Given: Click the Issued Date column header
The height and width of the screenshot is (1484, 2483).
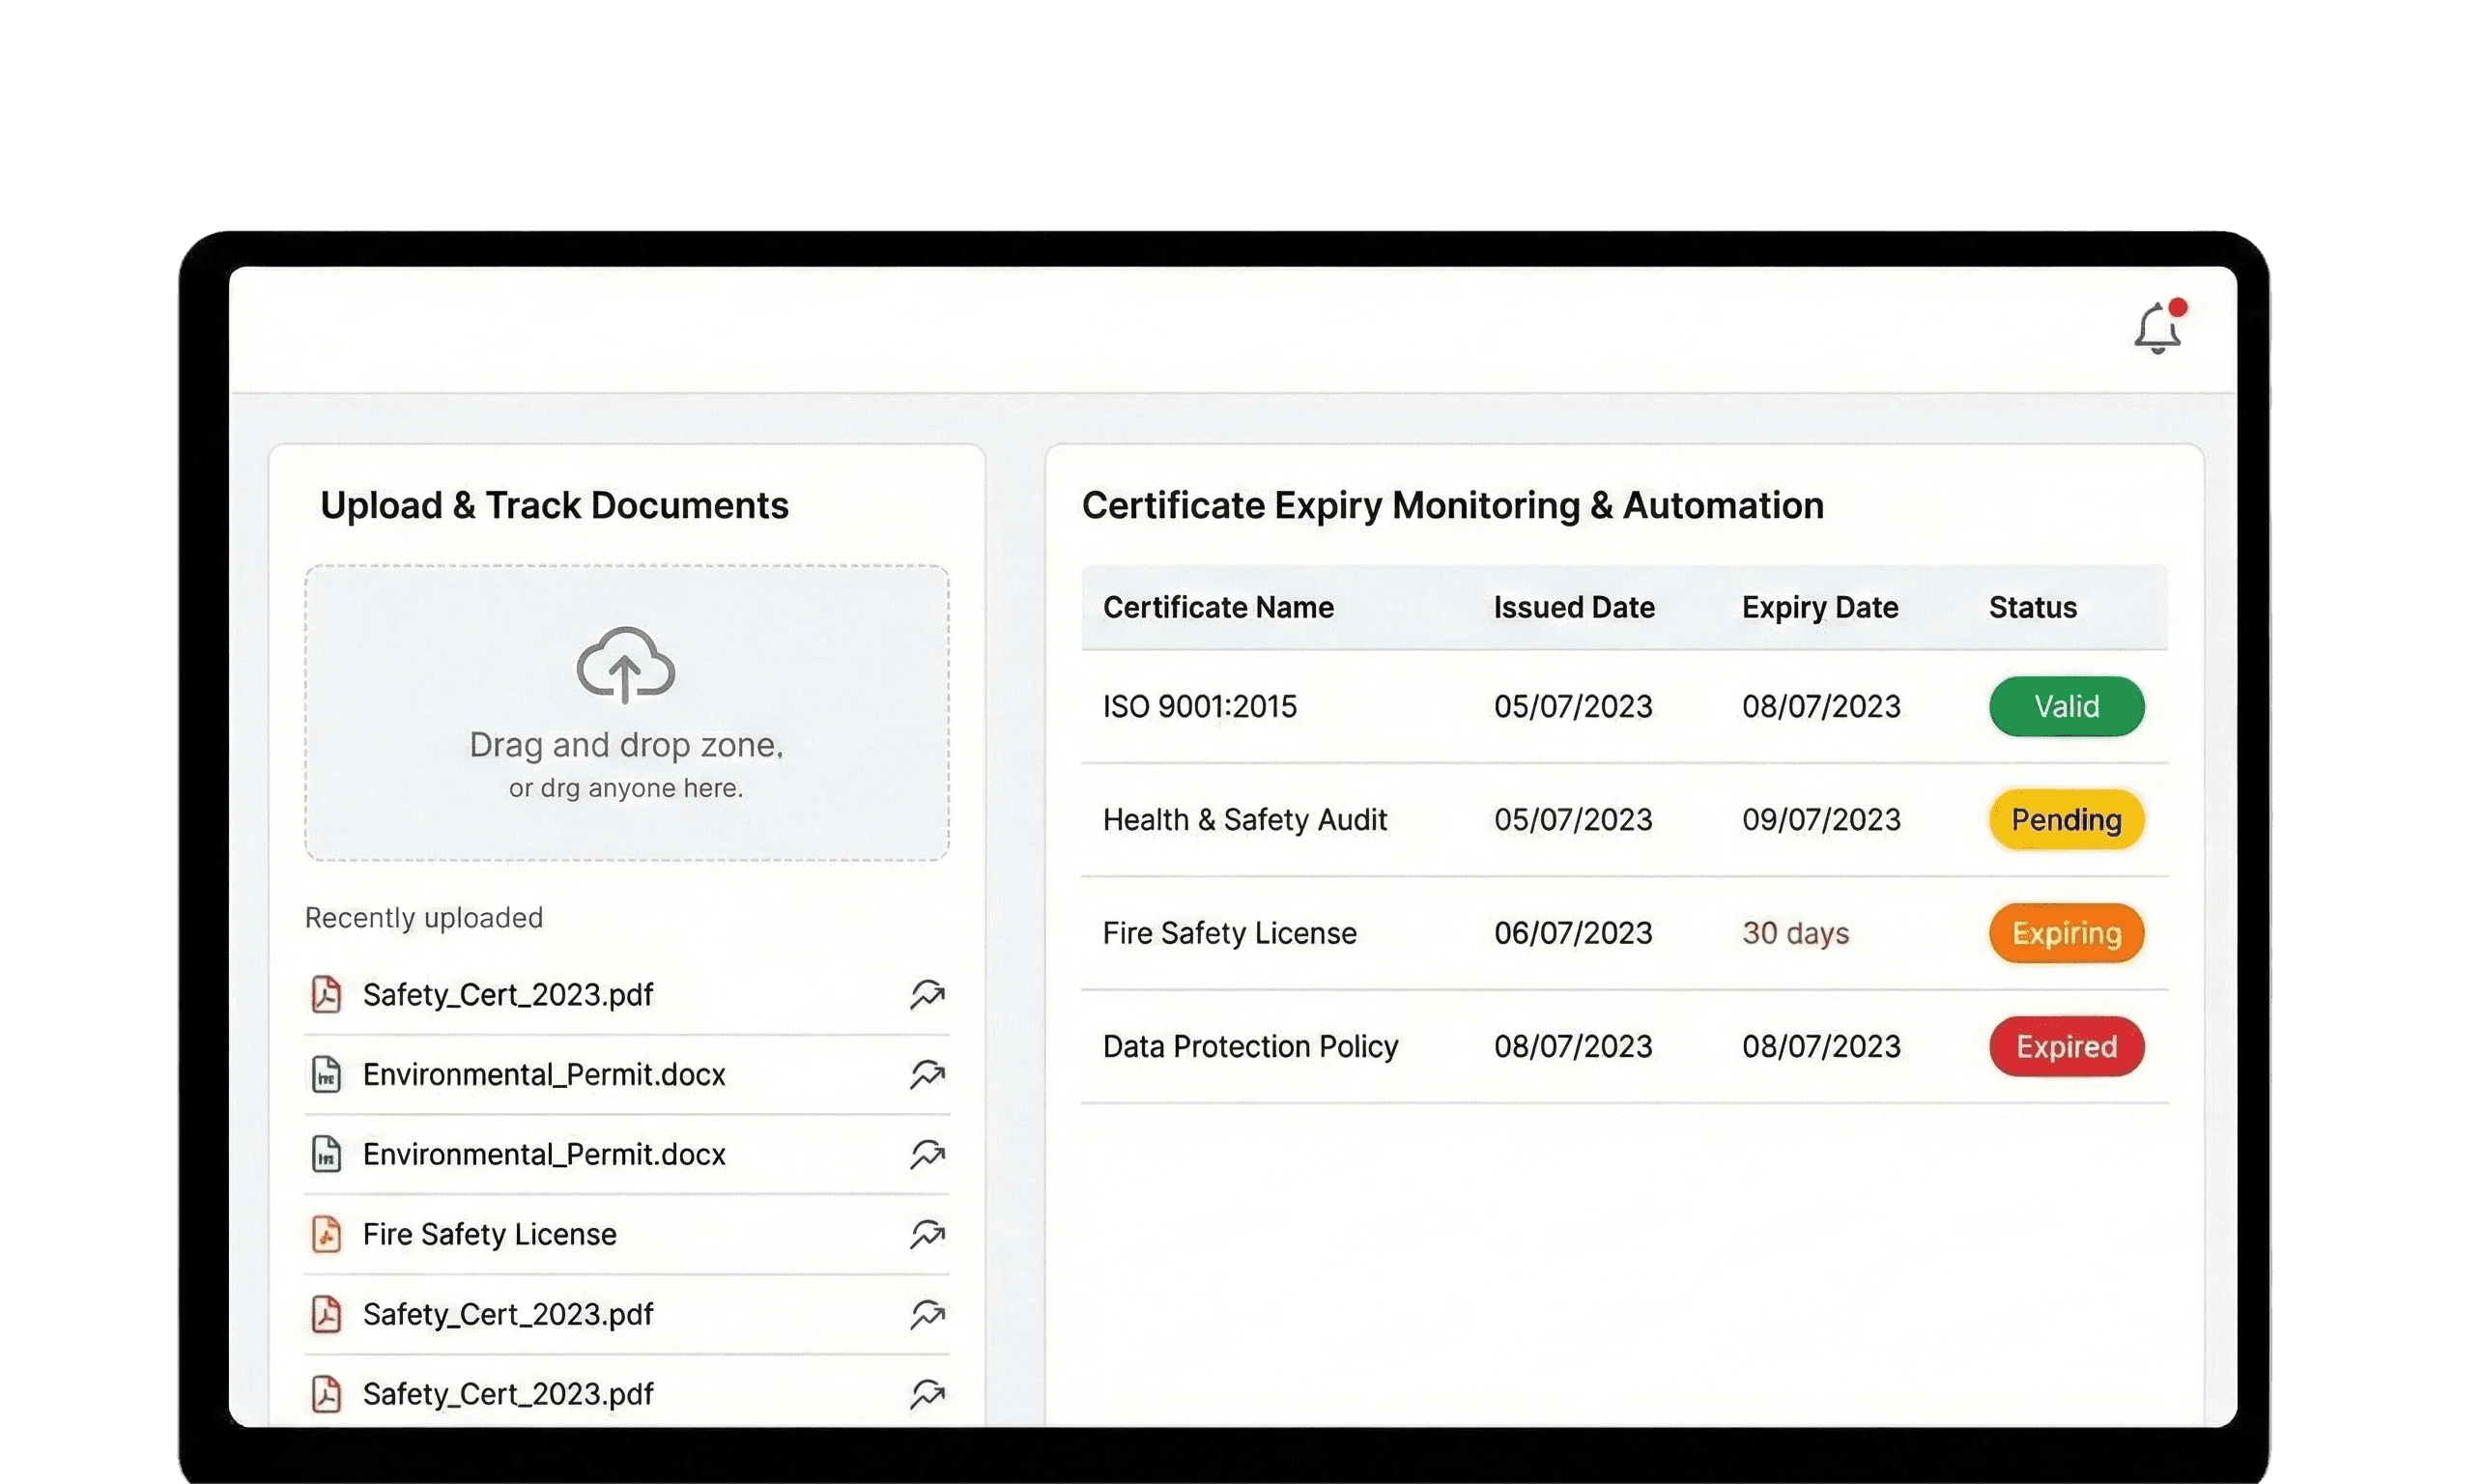Looking at the screenshot, I should tap(1573, 607).
